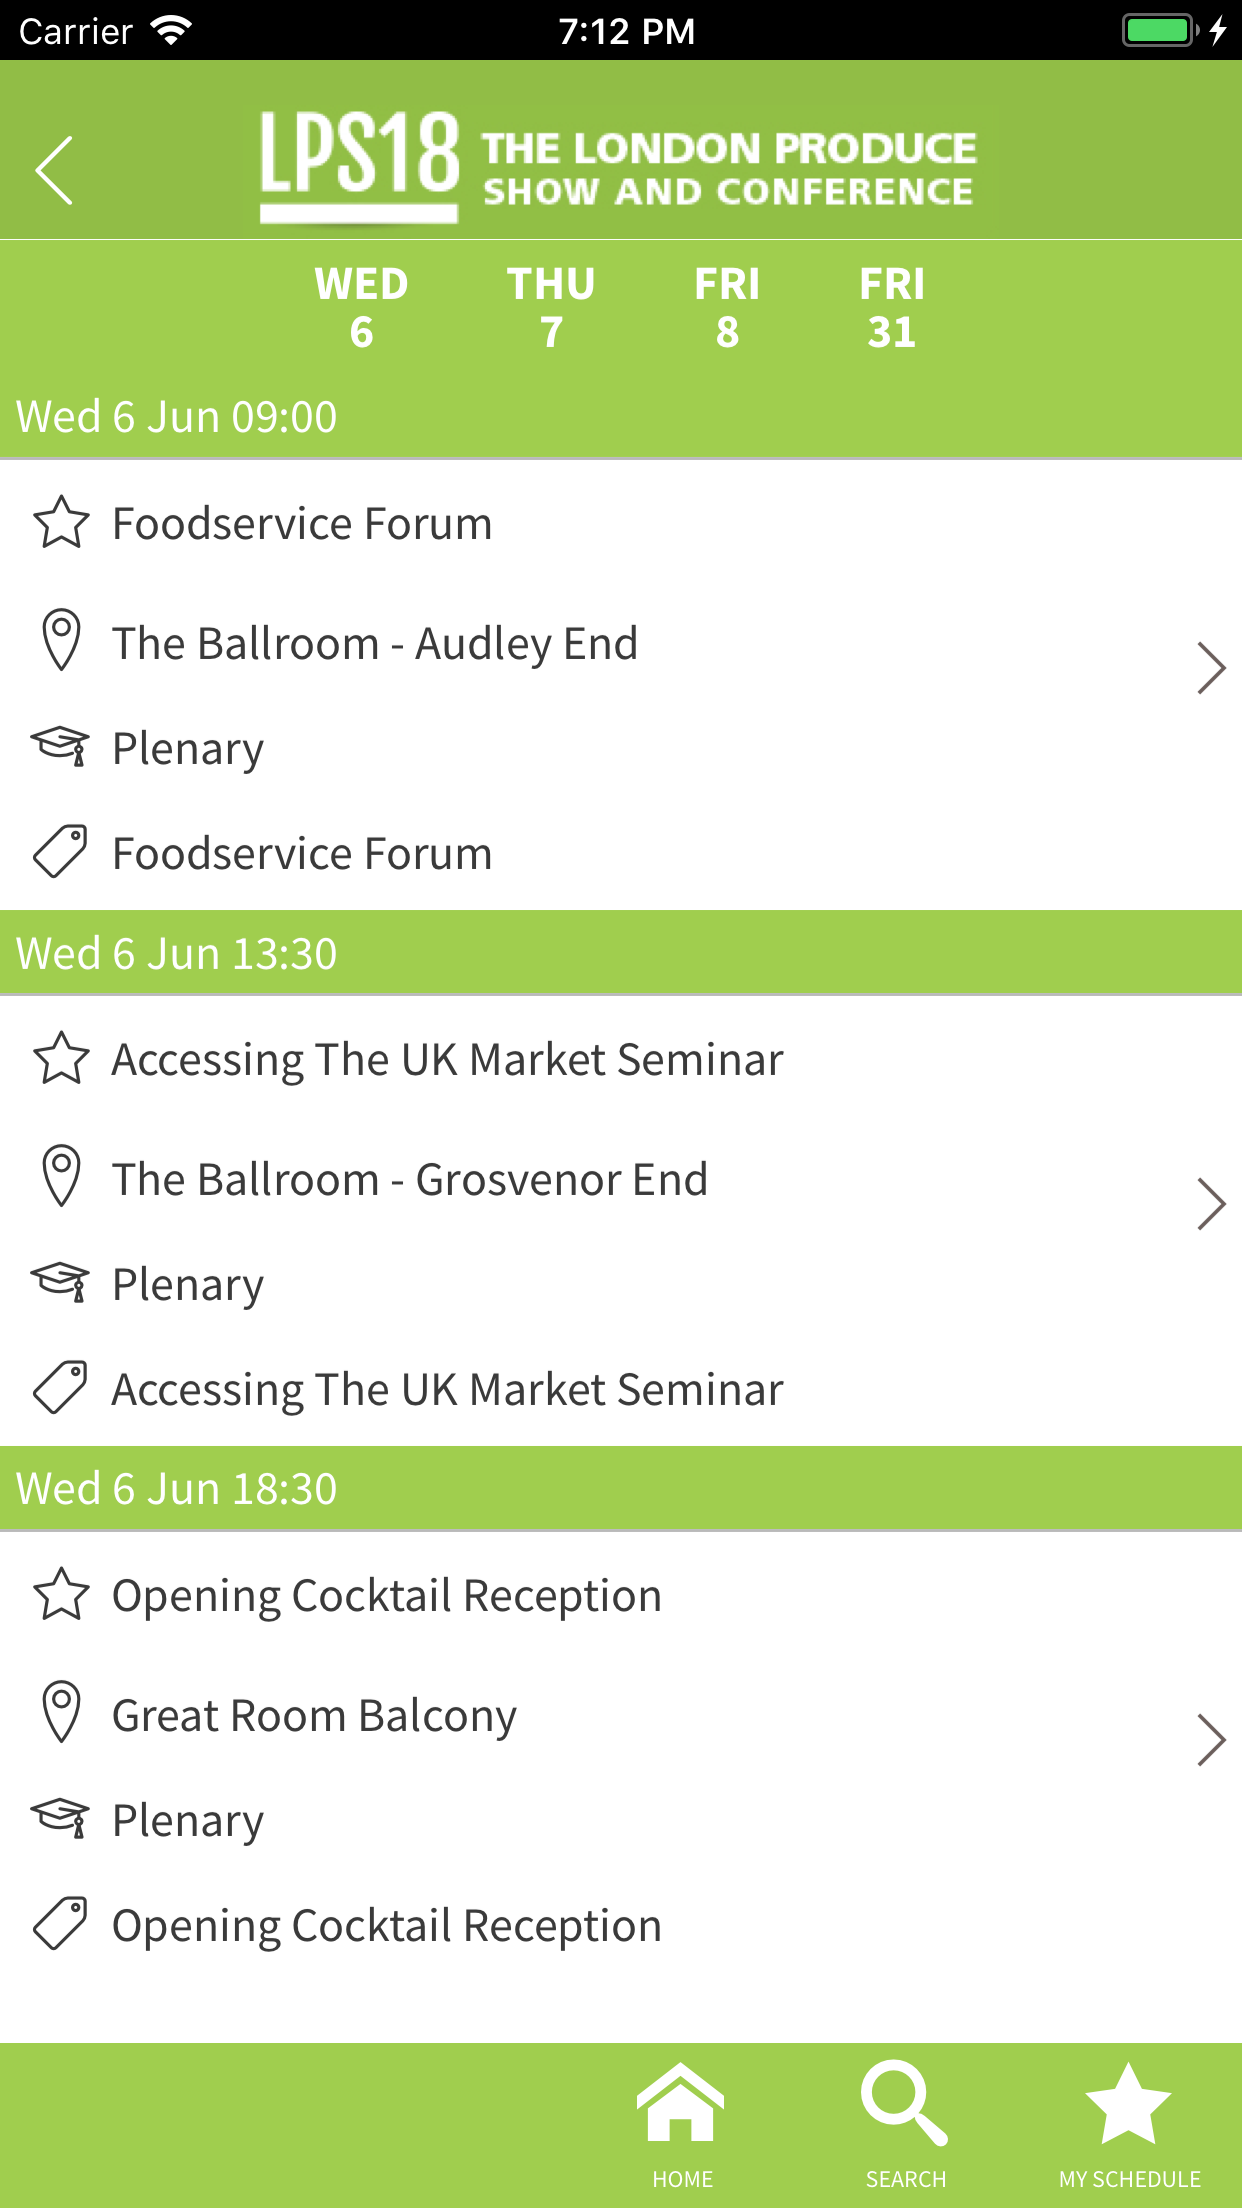Favorite the Foodservice Forum session star

point(61,522)
